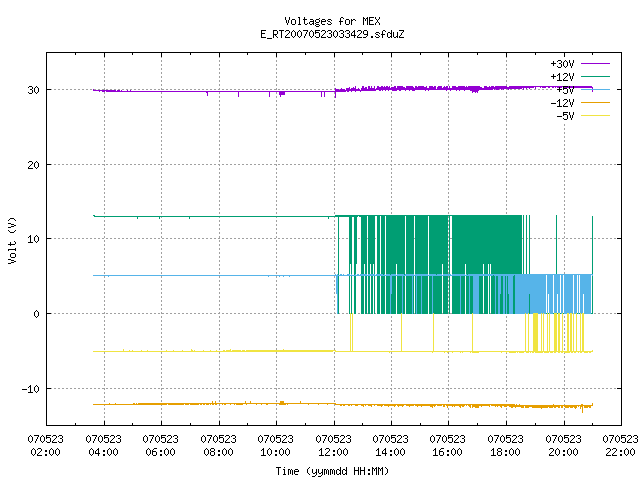This screenshot has height=480, width=640.
Task: Pick the green +12V legend line sample
Action: point(595,76)
